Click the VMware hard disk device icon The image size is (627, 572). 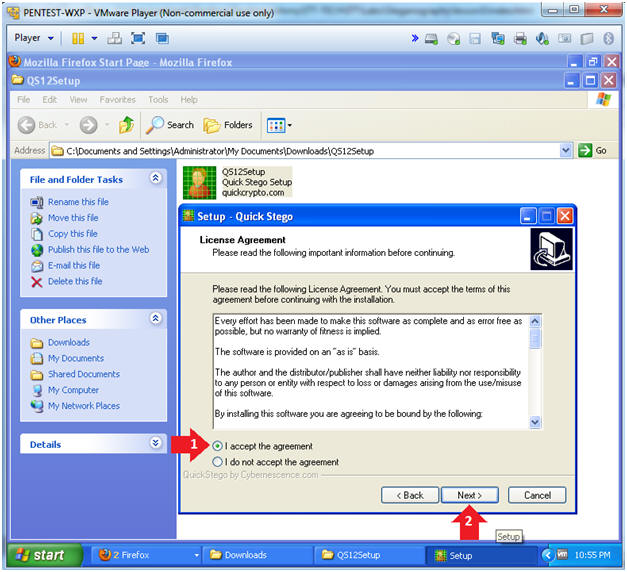click(431, 39)
